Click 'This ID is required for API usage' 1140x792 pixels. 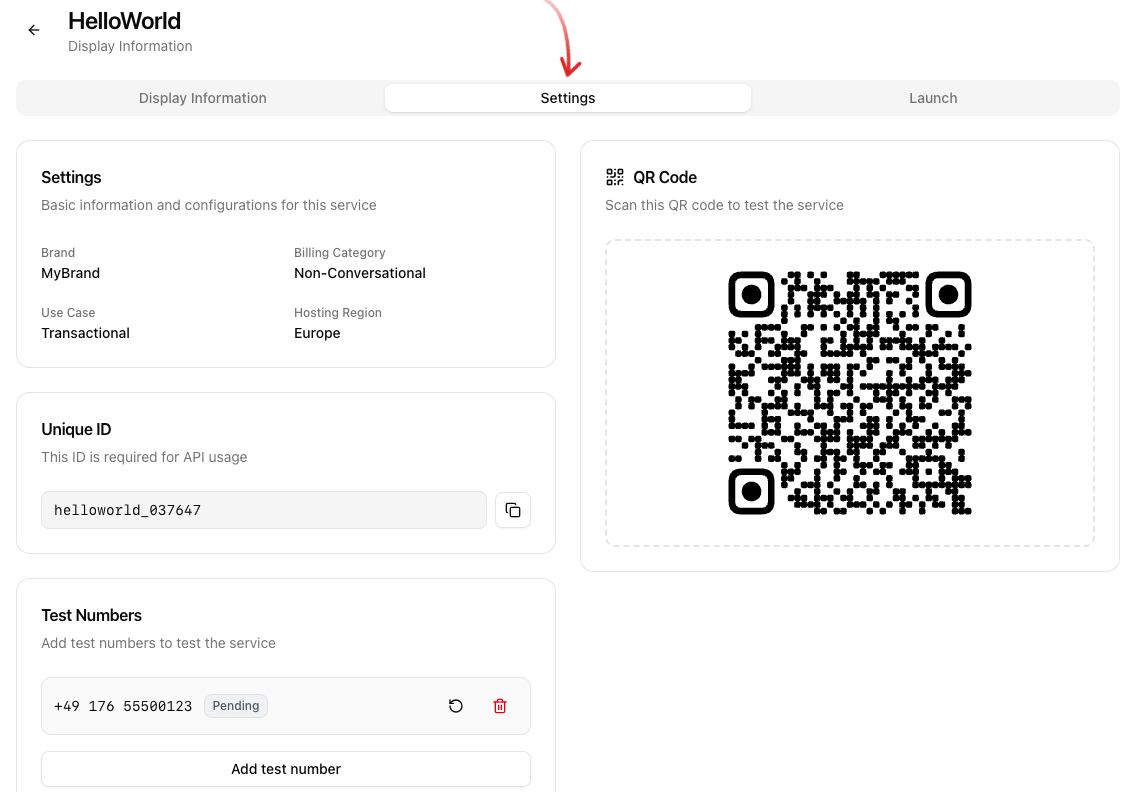coord(144,457)
